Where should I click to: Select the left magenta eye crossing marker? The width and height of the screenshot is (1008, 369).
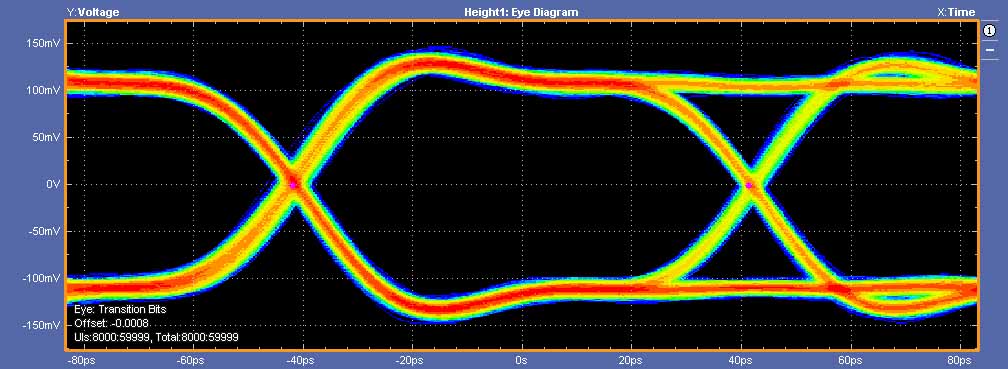(x=293, y=184)
